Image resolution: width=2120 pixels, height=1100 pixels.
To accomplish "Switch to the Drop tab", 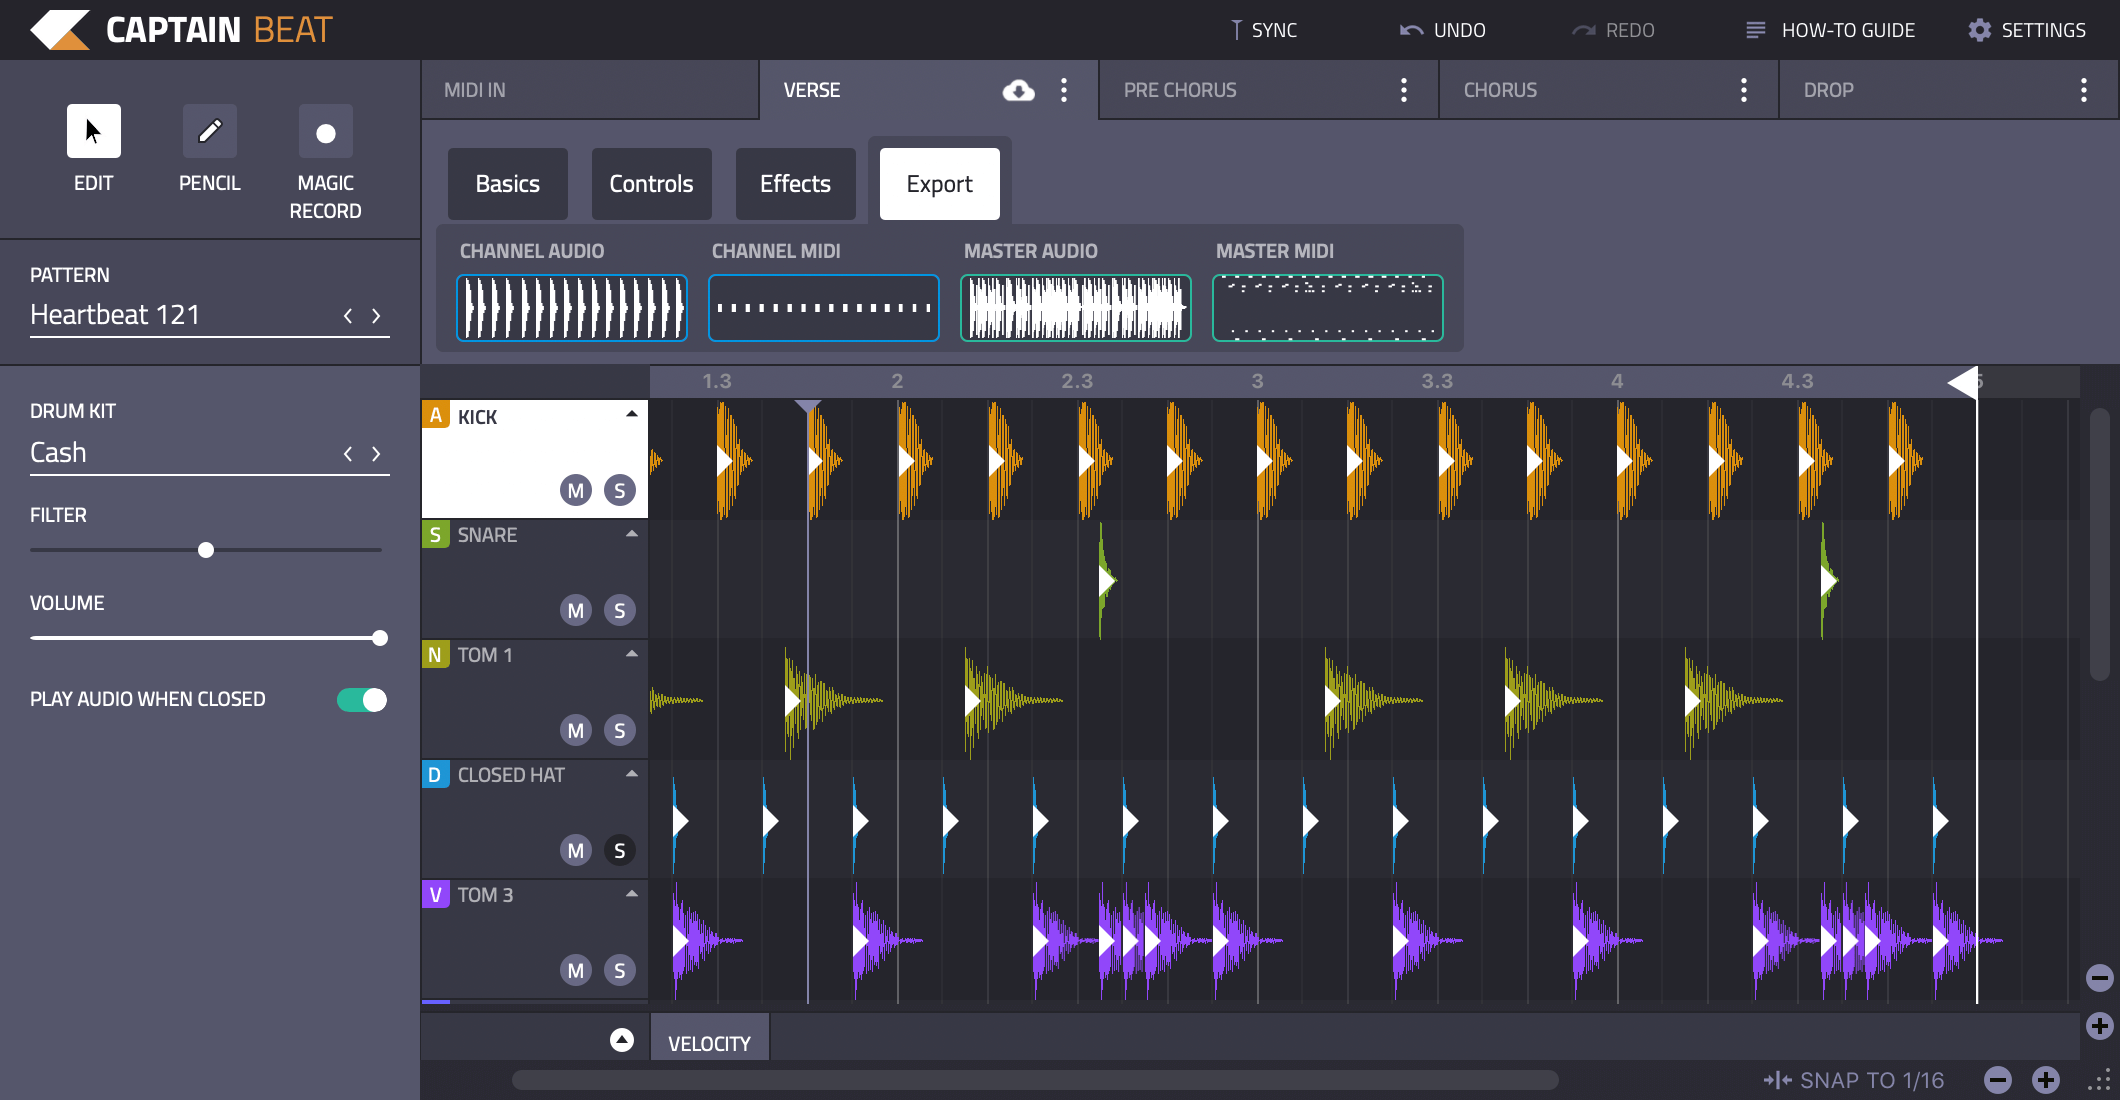I will tap(1948, 90).
